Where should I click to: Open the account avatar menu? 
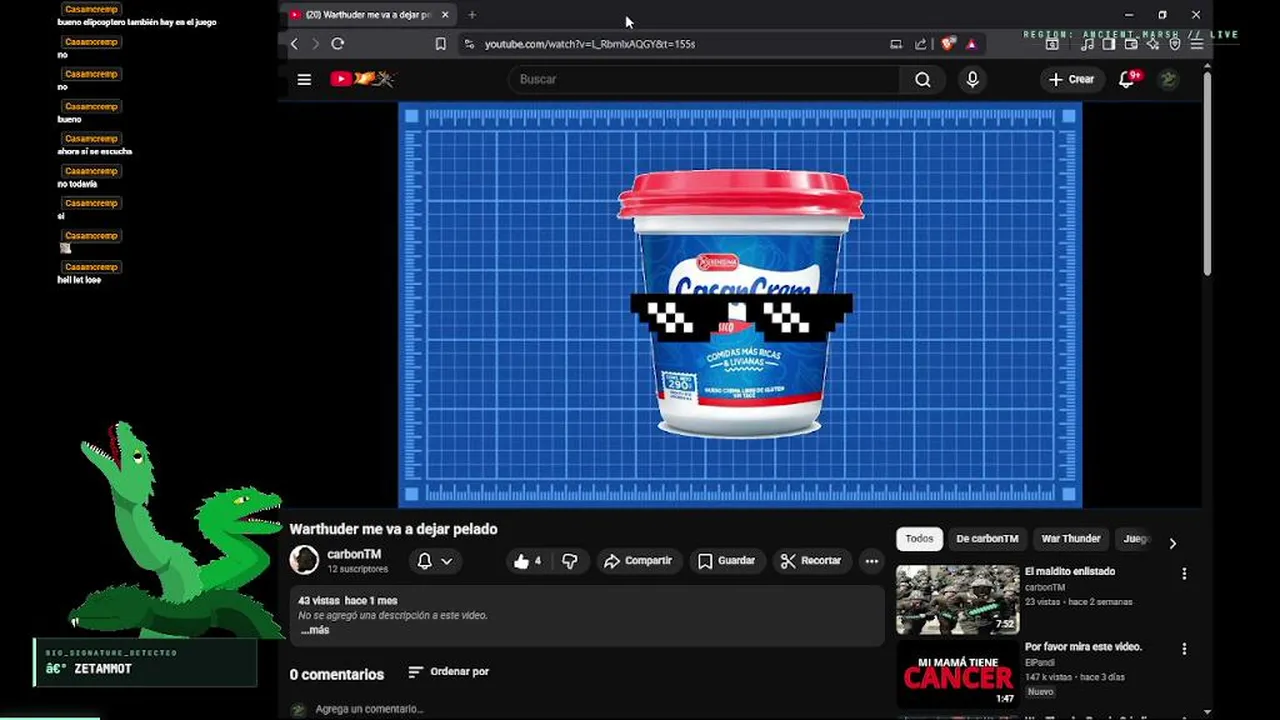[1168, 79]
